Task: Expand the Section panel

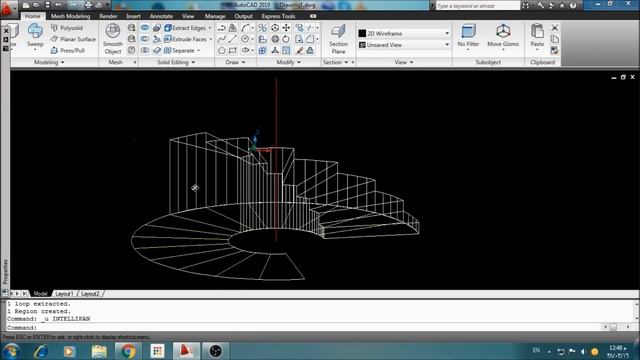Action: (336, 62)
